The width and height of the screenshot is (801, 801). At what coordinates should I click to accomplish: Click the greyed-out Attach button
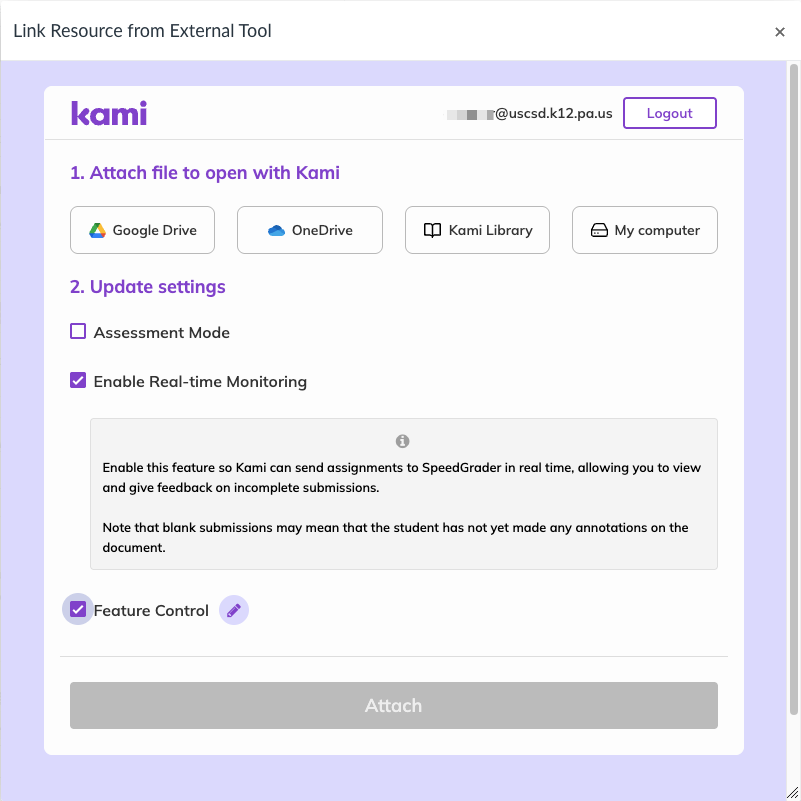394,705
